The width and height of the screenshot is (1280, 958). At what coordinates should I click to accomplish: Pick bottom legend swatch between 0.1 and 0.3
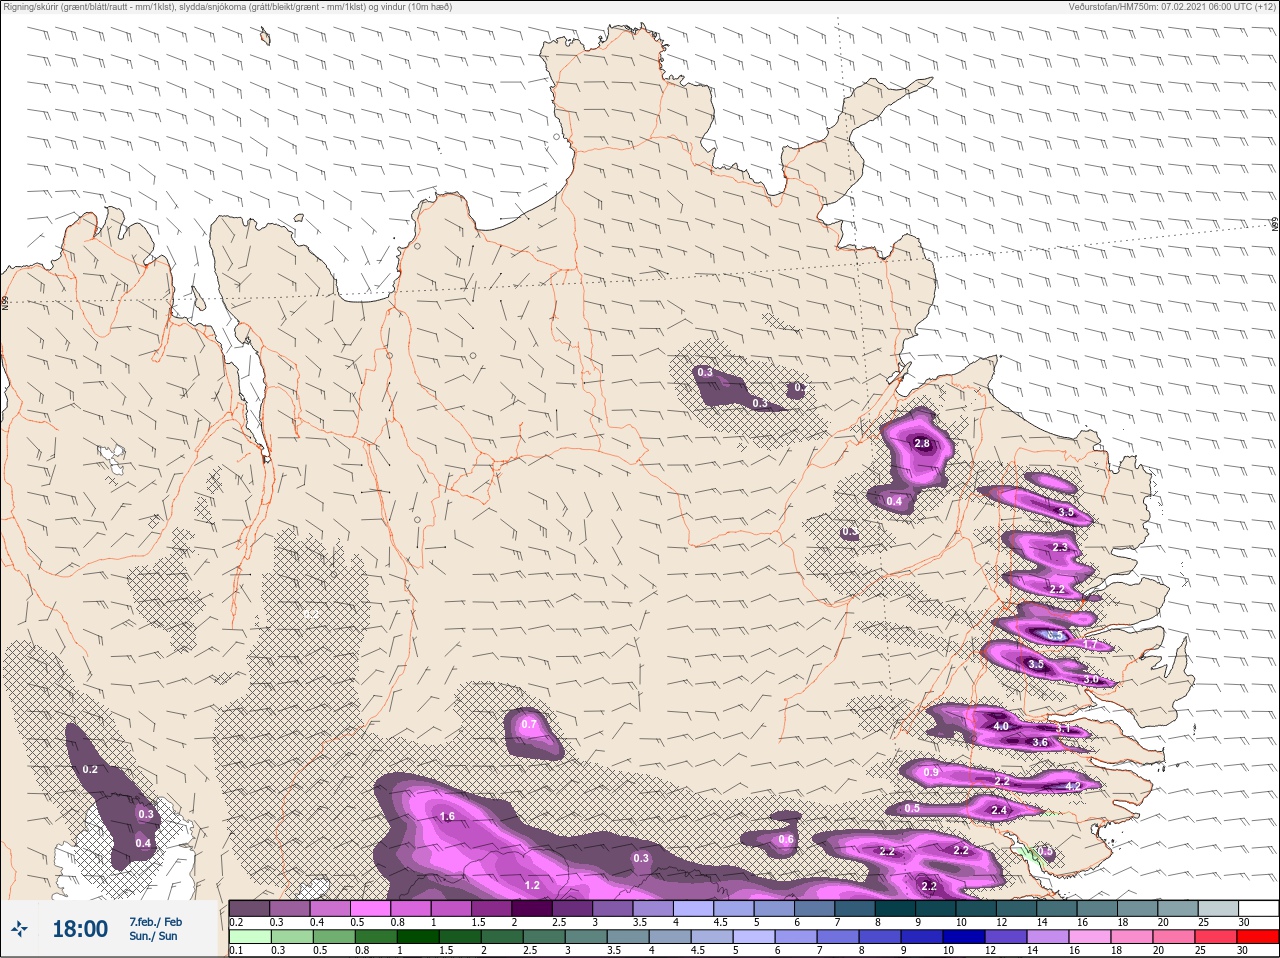[250, 937]
